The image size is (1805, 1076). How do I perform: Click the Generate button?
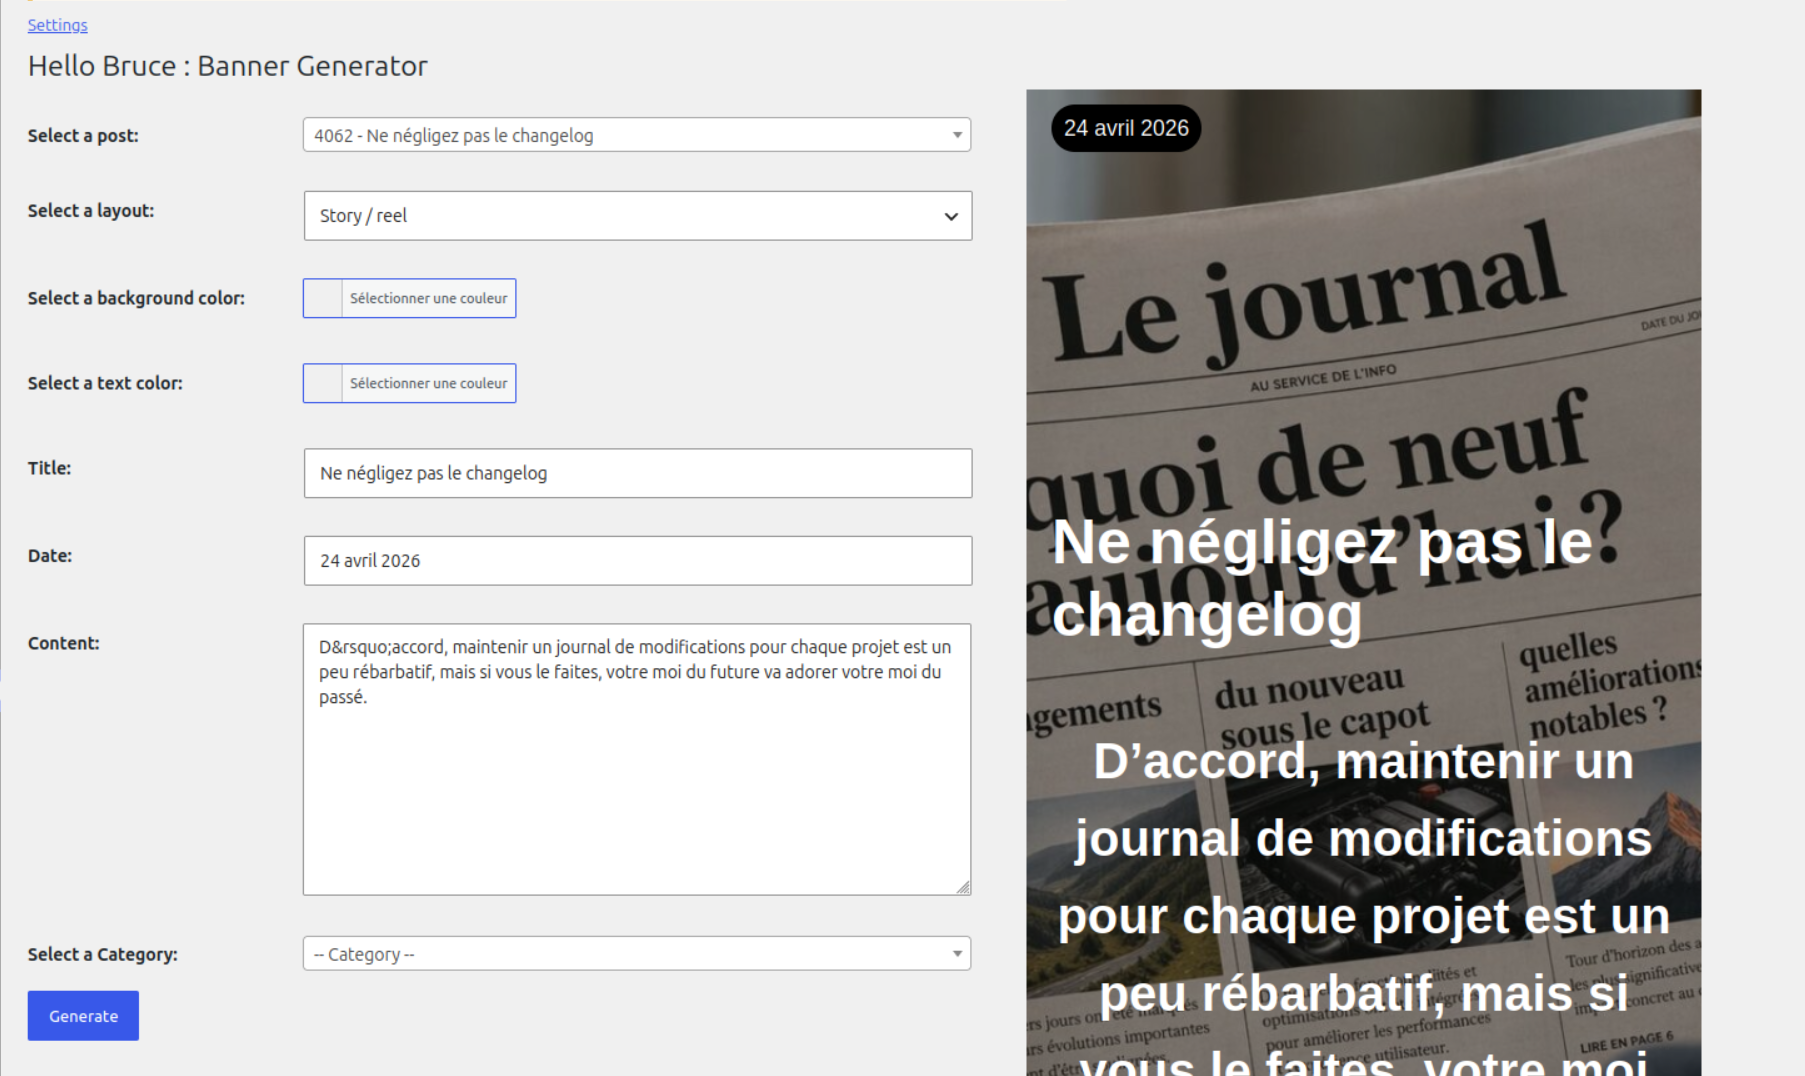click(83, 1016)
